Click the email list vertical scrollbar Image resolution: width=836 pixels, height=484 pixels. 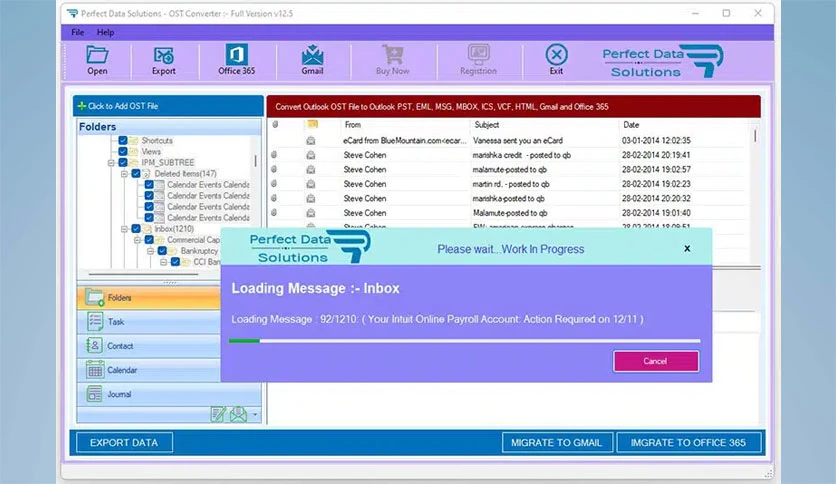tap(755, 135)
